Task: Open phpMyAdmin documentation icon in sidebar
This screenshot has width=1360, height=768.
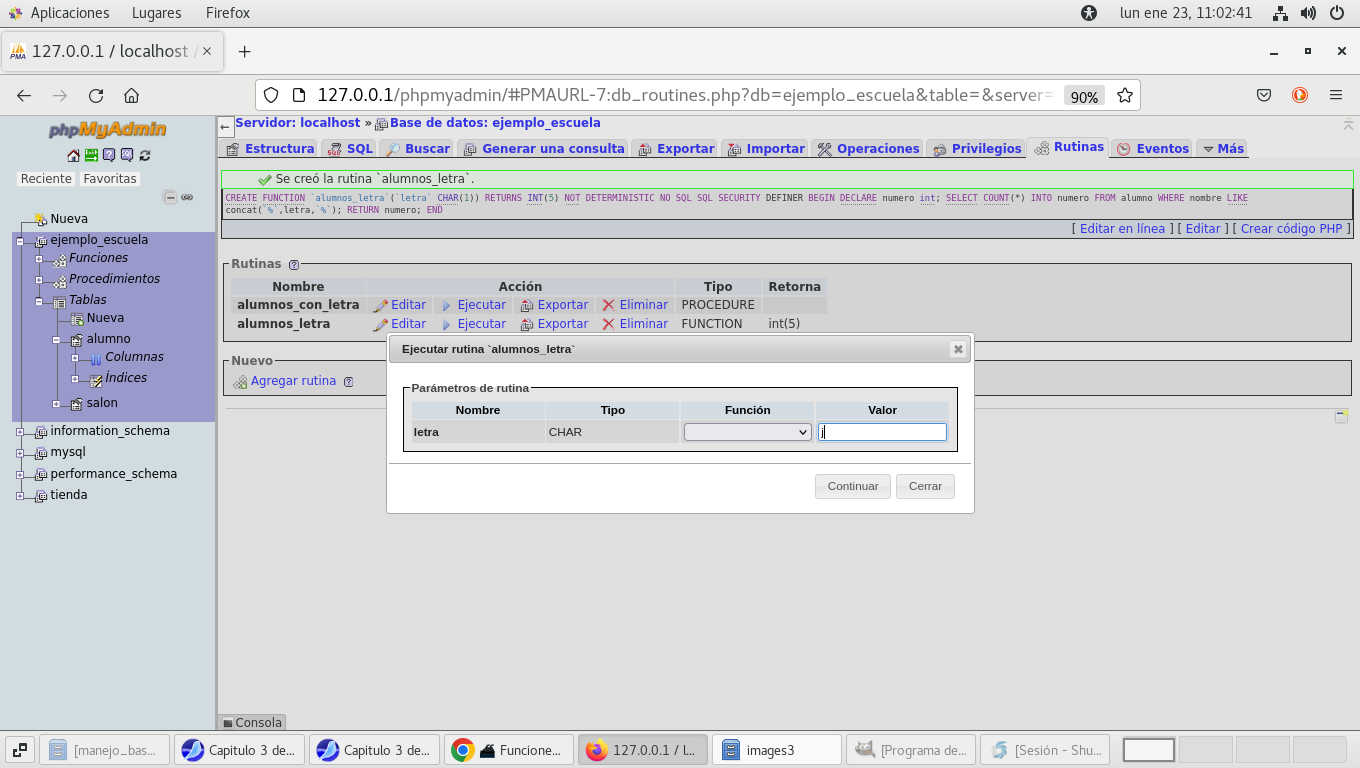Action: [109, 155]
